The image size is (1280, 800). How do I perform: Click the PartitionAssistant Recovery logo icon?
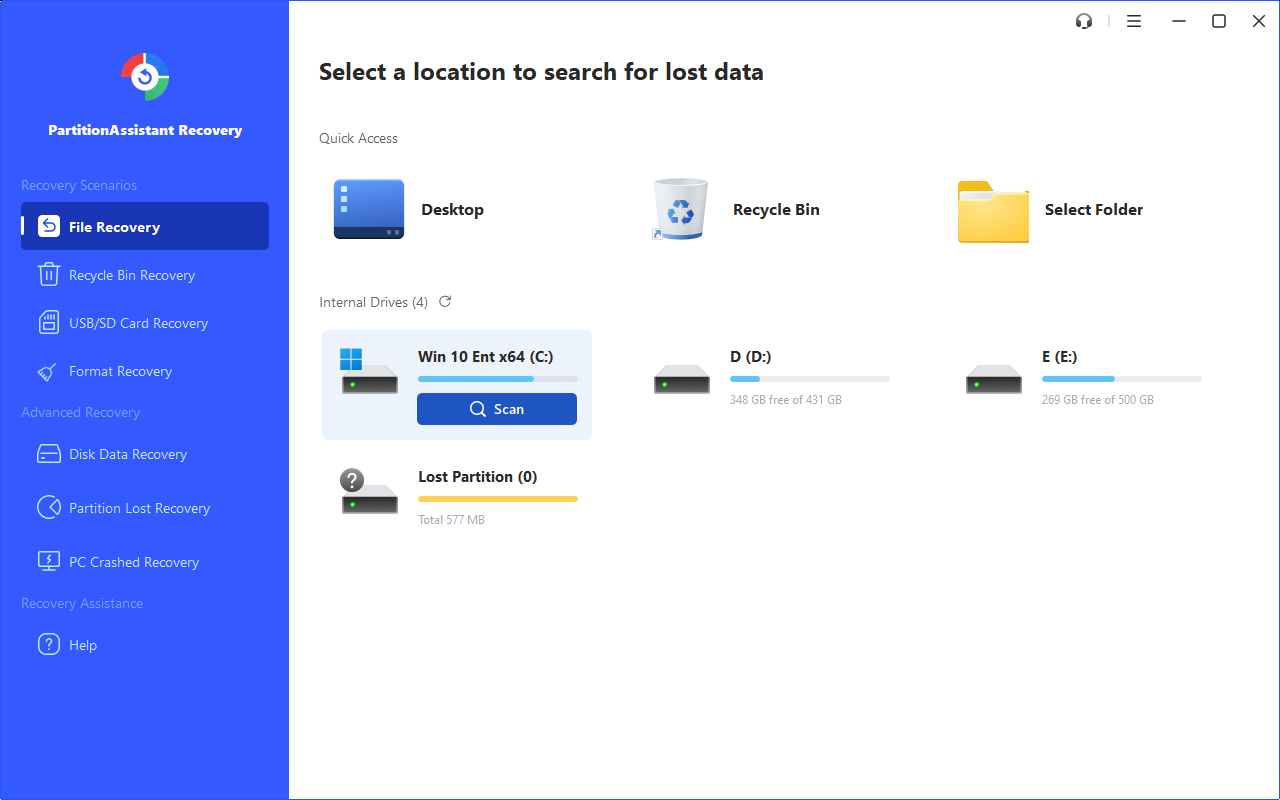tap(145, 77)
